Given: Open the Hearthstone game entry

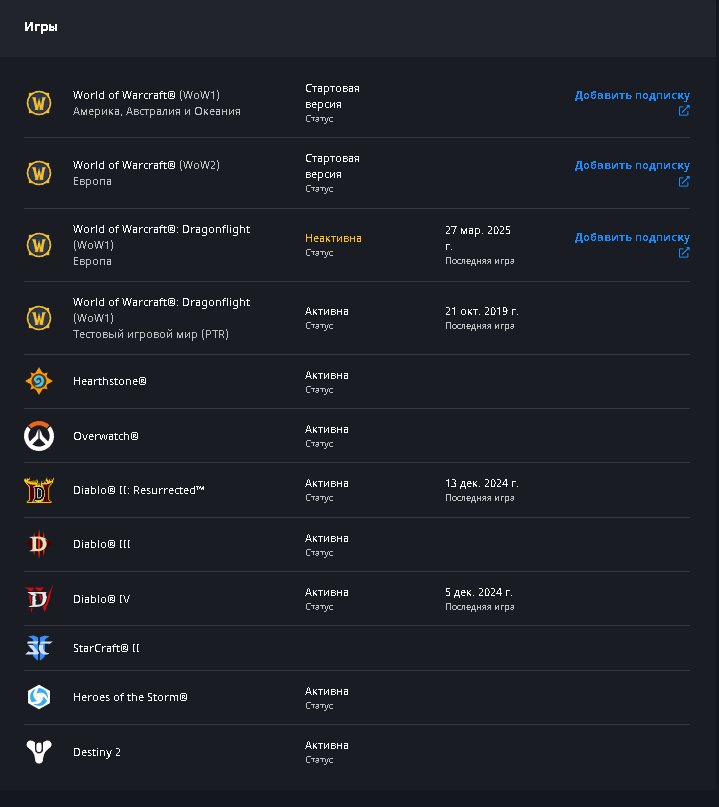Looking at the screenshot, I should [x=110, y=381].
